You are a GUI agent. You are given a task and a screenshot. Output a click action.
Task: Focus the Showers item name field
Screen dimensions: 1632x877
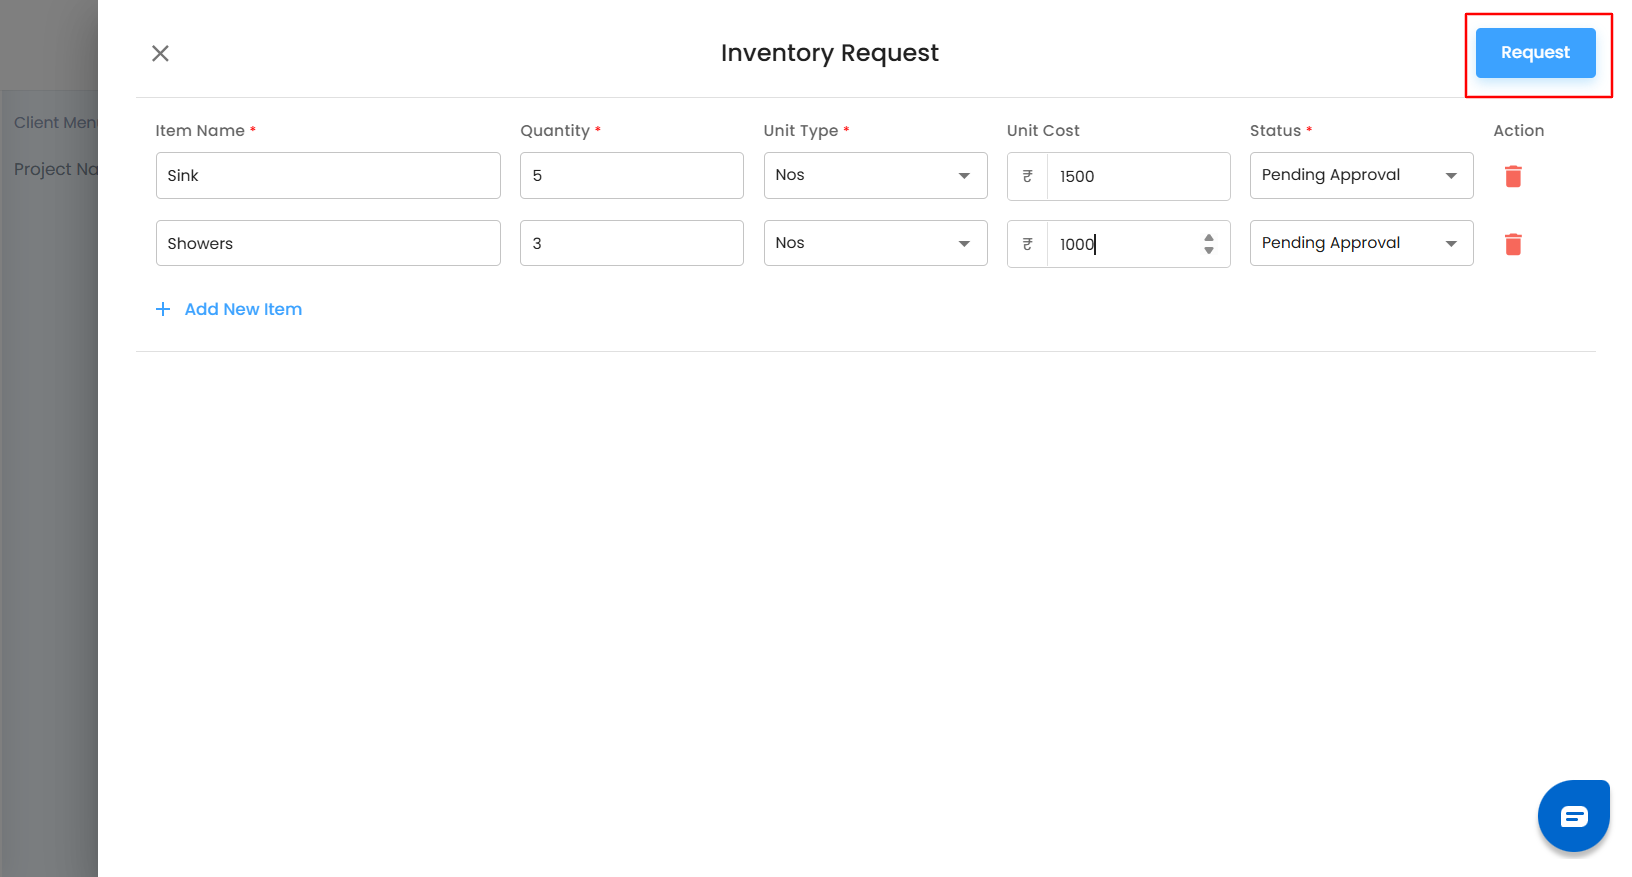point(328,243)
